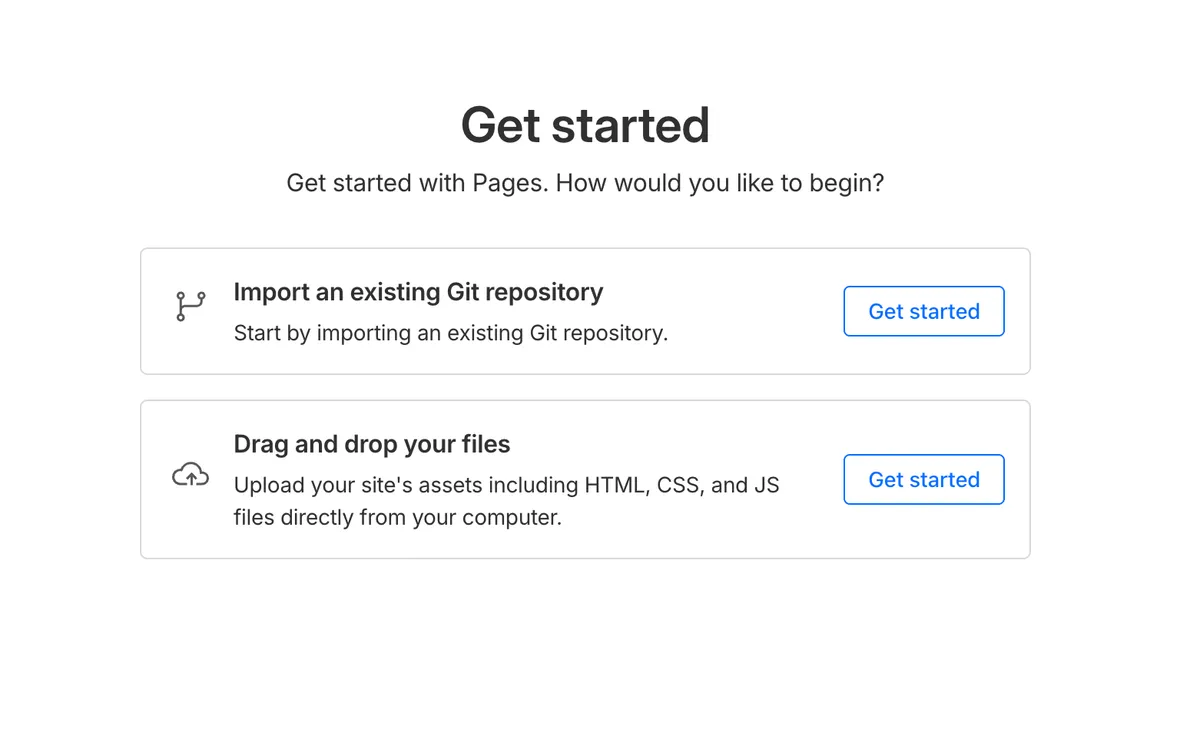
Task: Select the branching icon beside Import an existing Git repository
Action: click(189, 305)
